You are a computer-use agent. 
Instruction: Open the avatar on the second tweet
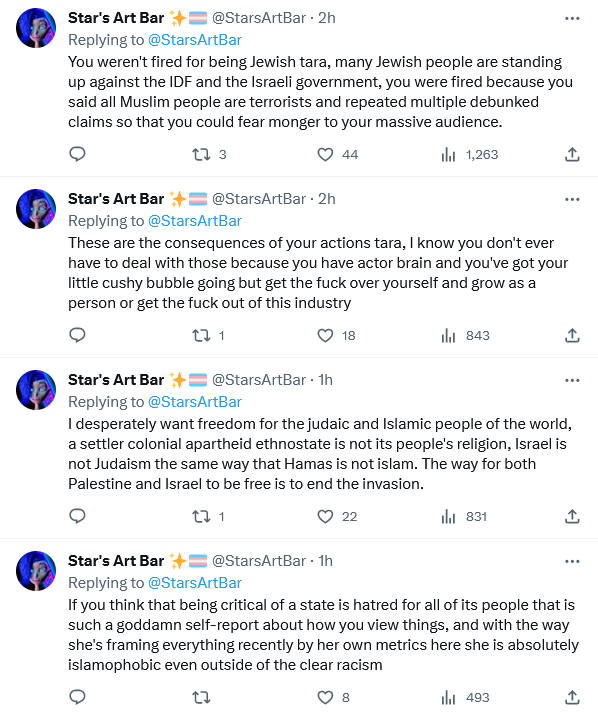tap(36, 209)
